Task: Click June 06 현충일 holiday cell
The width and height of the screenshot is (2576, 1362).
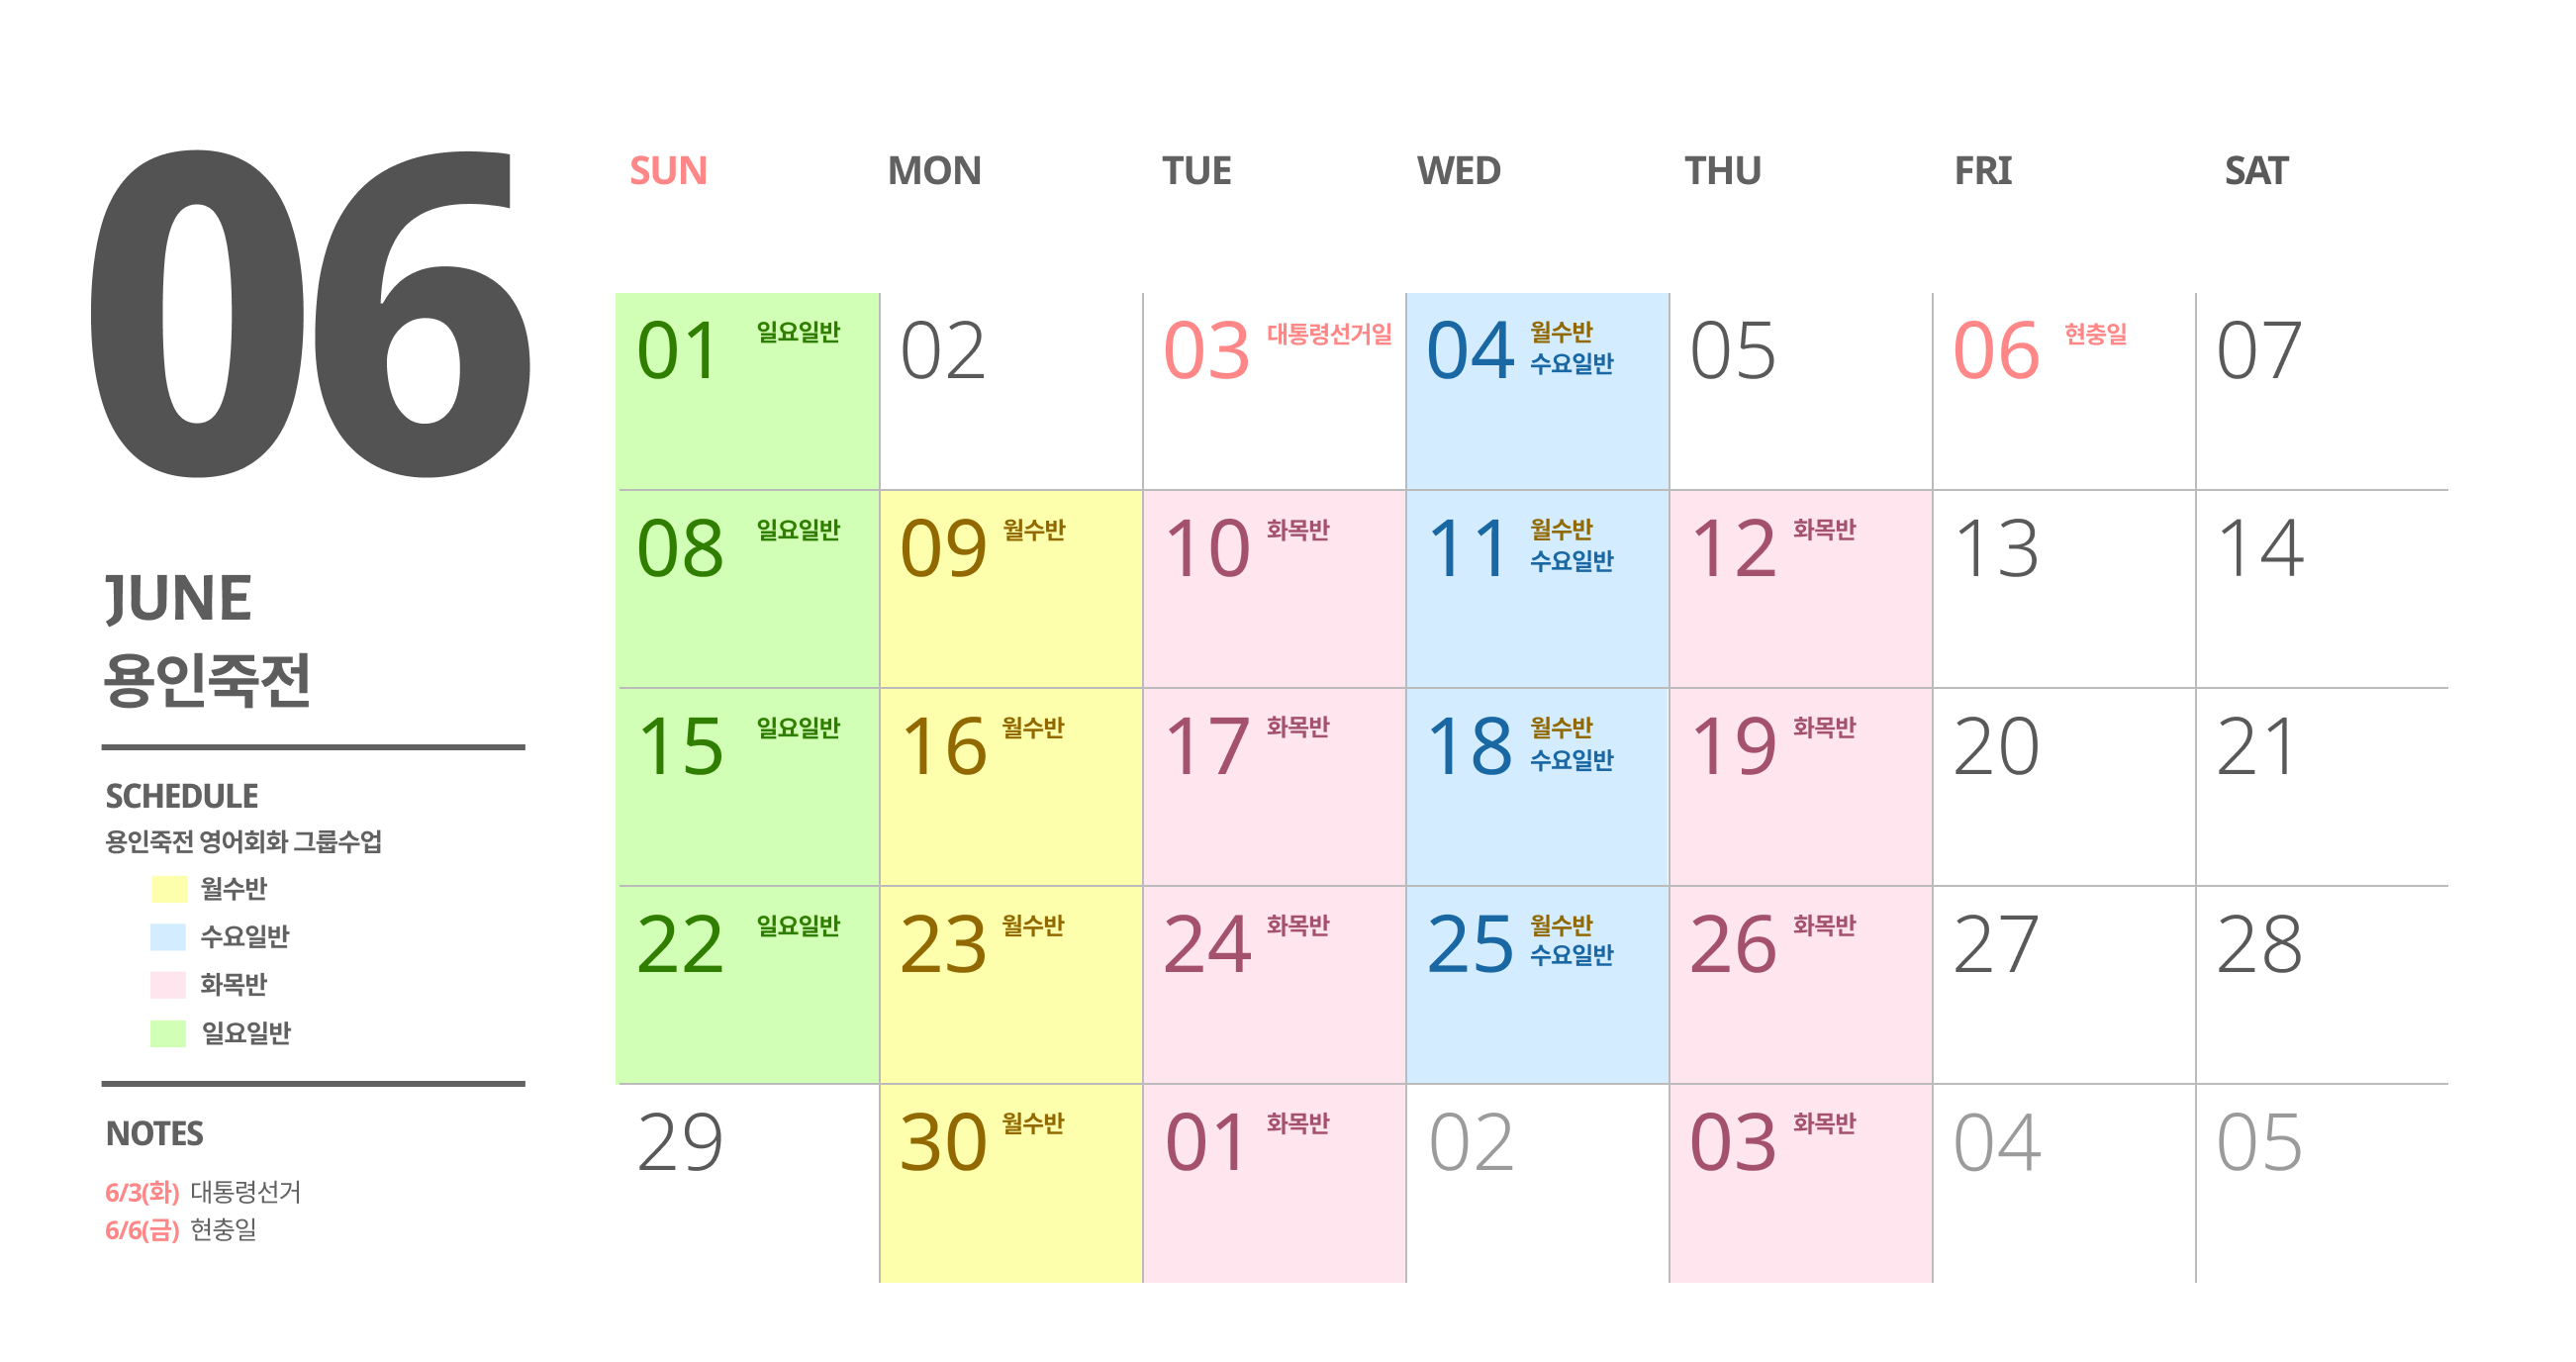Action: point(2063,391)
